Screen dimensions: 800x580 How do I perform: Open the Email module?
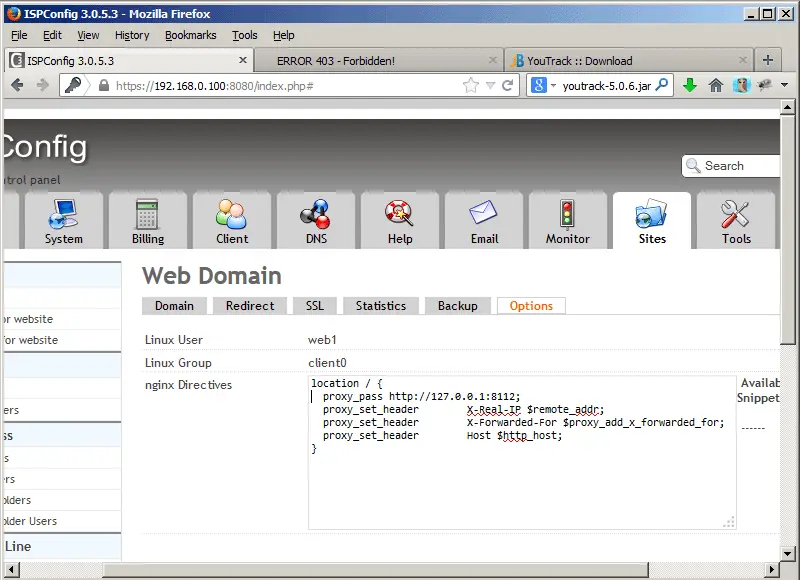(x=484, y=220)
